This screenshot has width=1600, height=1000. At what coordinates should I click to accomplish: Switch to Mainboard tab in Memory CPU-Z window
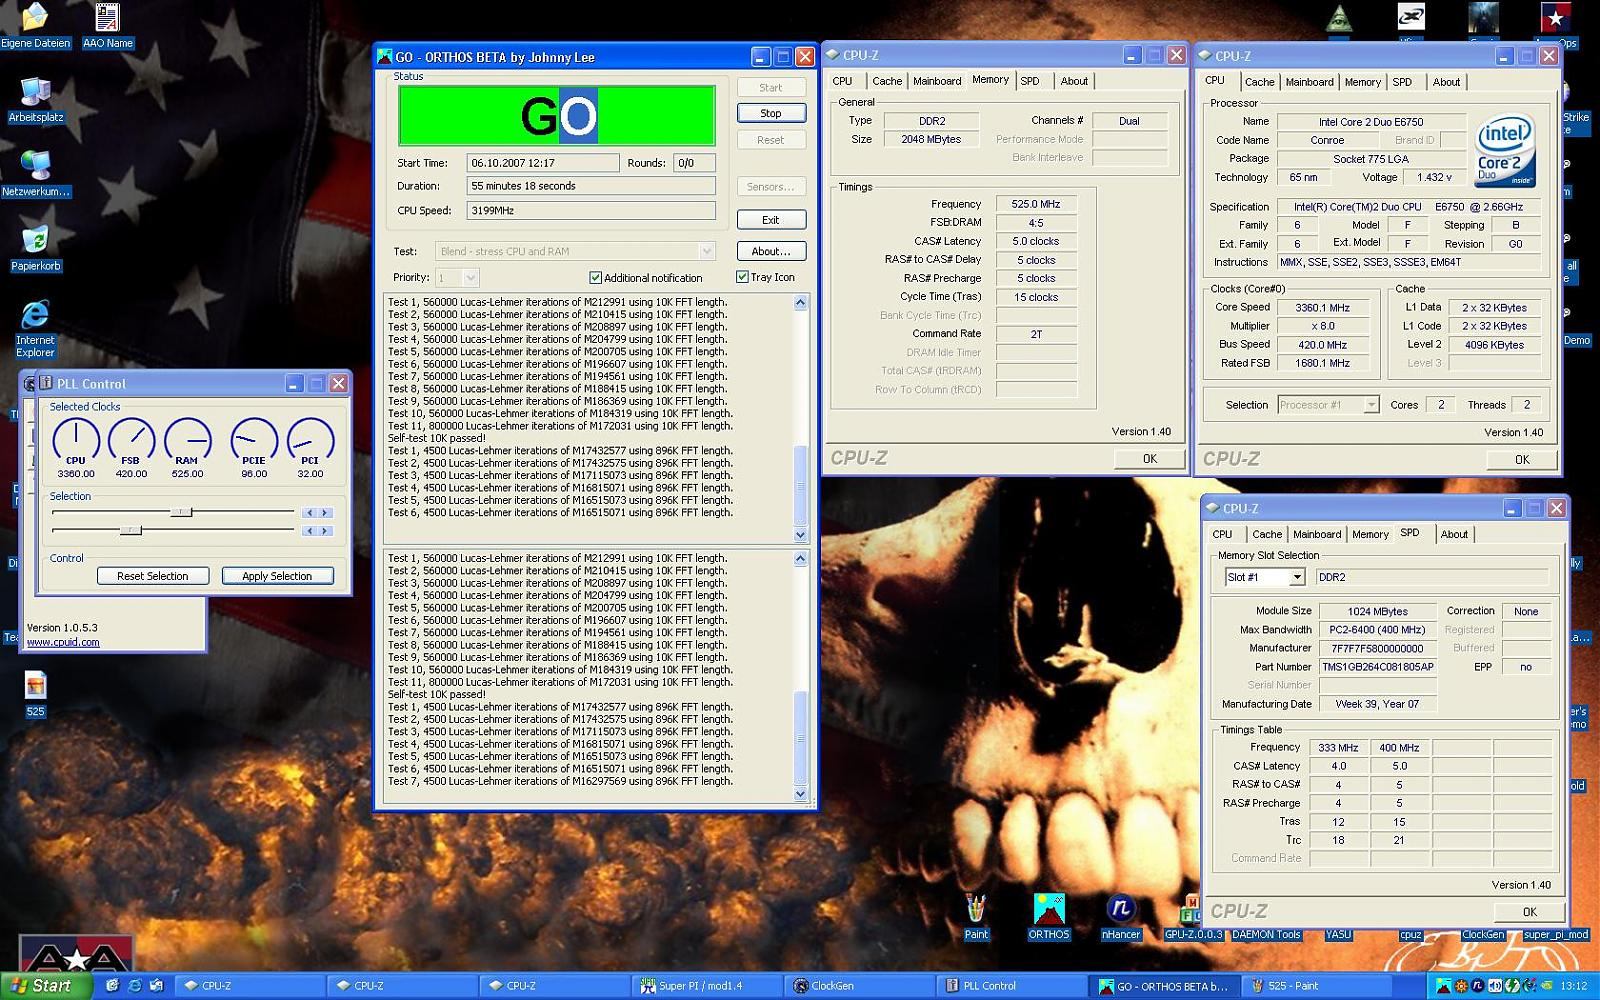pyautogui.click(x=937, y=82)
